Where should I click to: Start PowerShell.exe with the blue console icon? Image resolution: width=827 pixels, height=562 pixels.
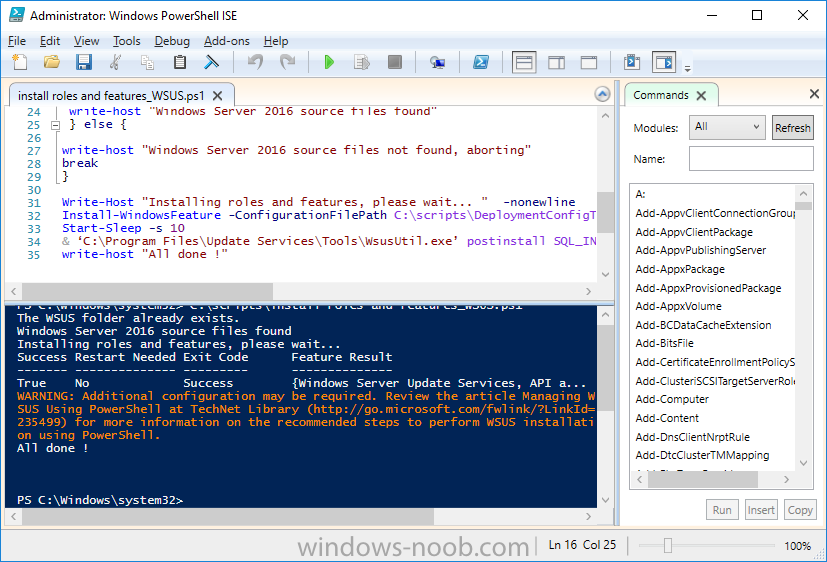point(480,62)
